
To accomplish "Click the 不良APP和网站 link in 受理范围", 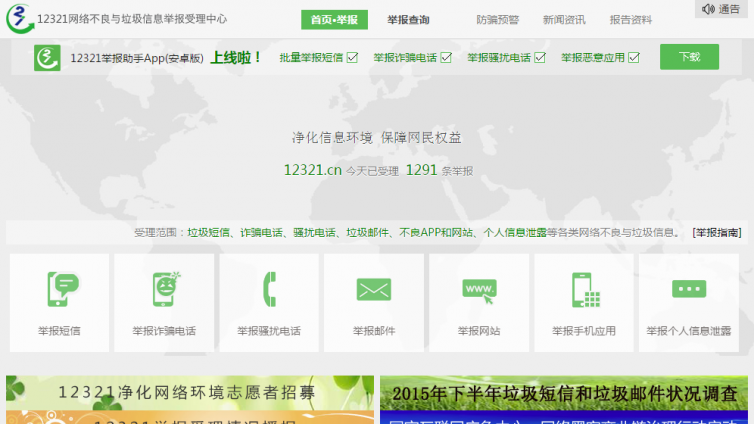I will (436, 233).
